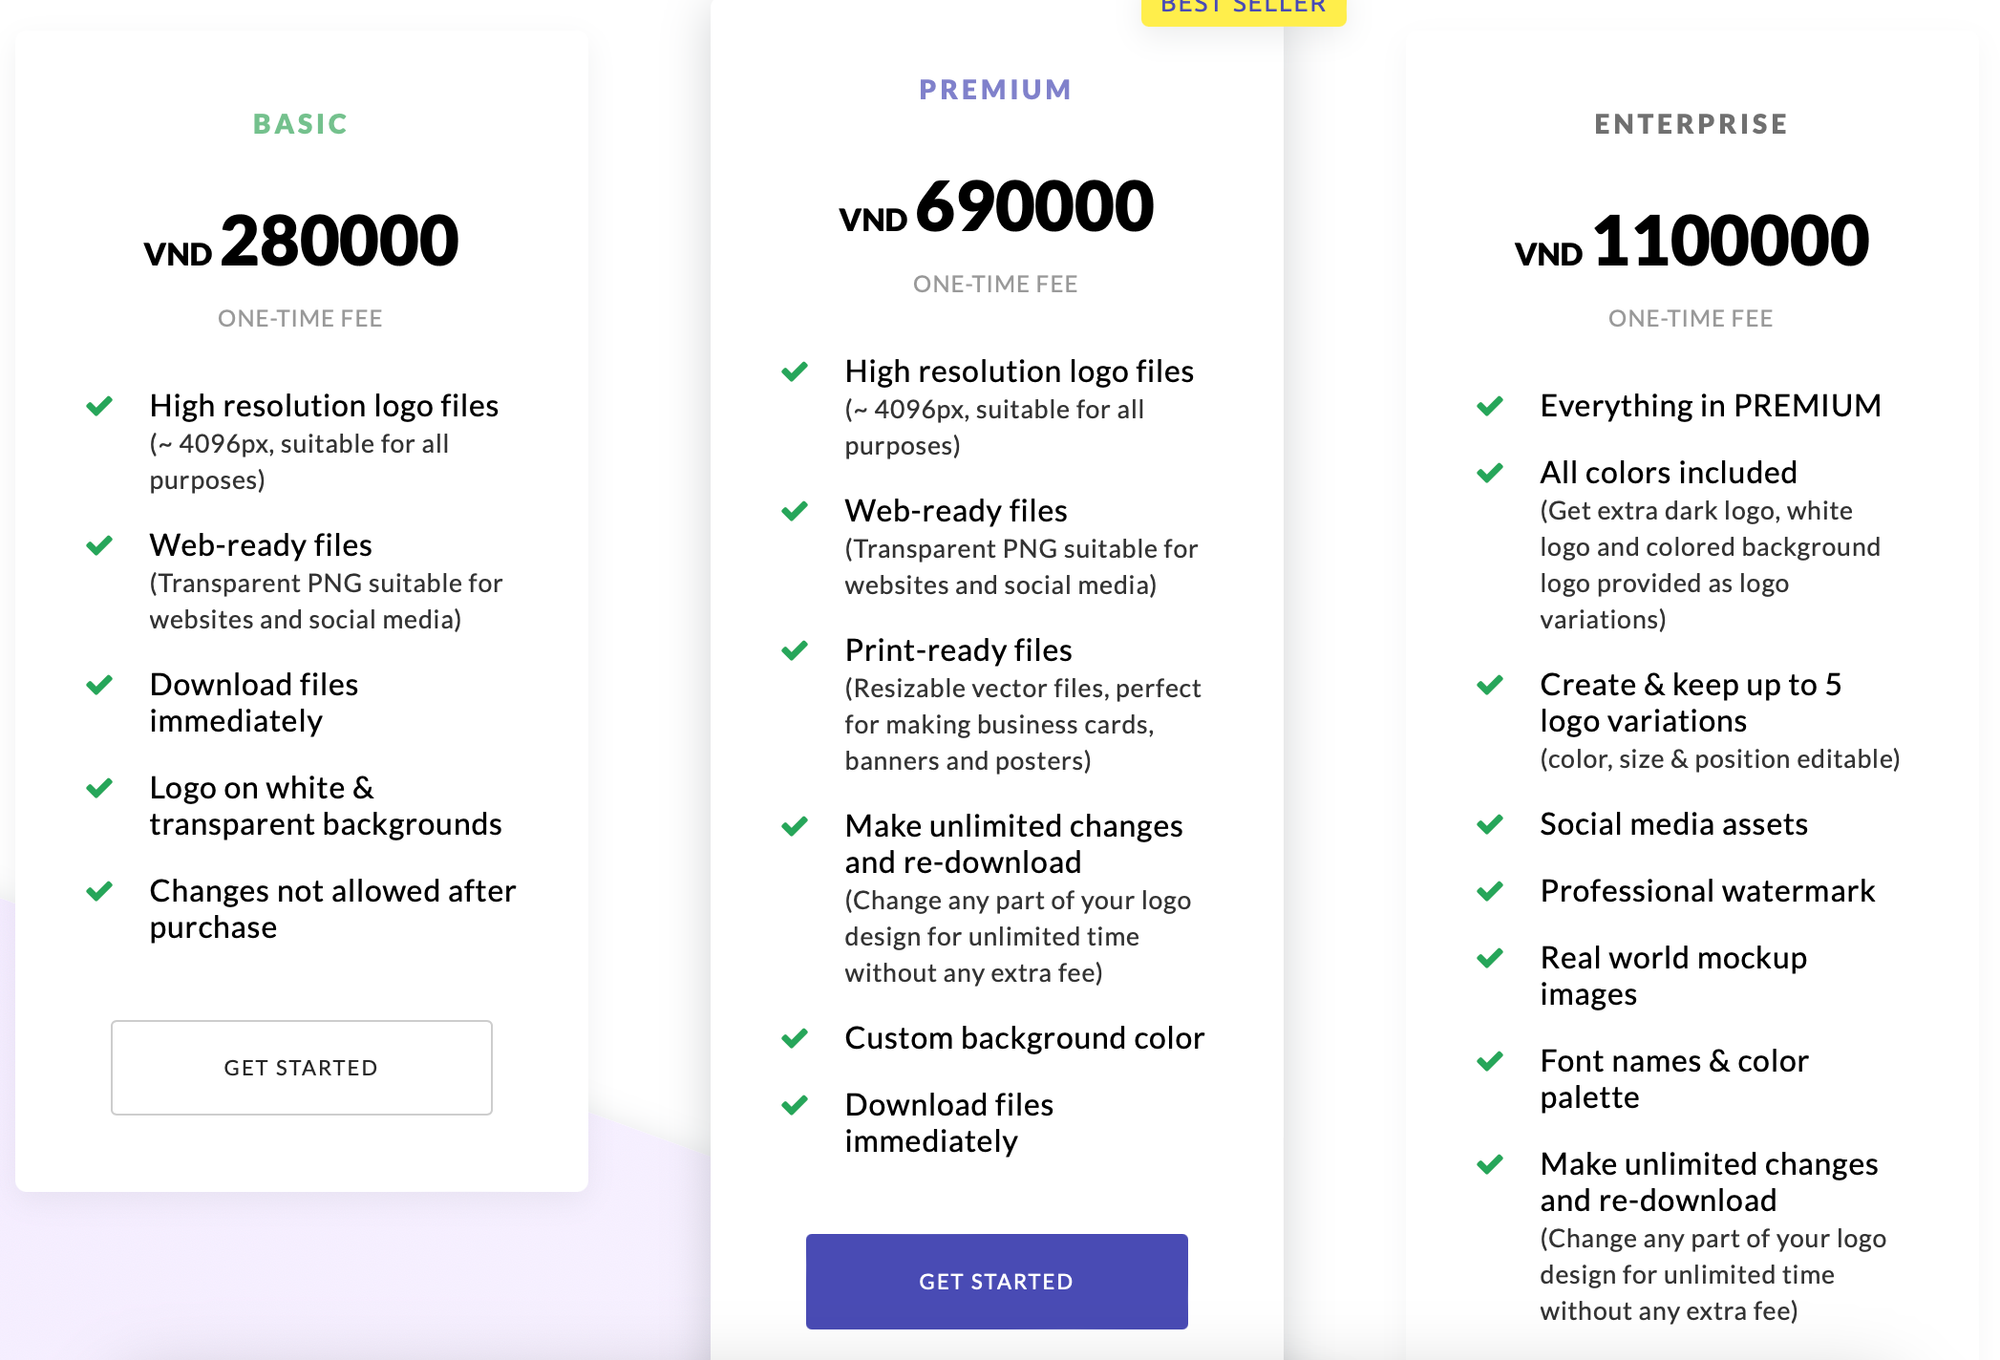Click checkmark beside Font names & color palette
2000x1360 pixels.
click(x=1490, y=1061)
